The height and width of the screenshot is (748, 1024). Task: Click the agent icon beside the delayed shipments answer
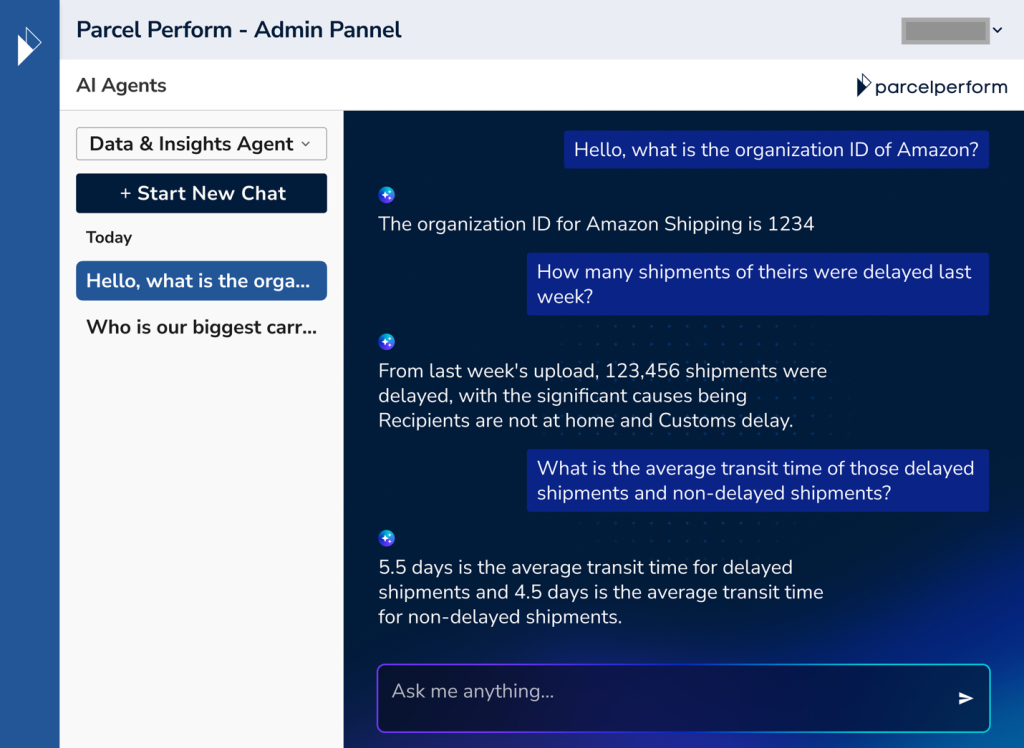(x=387, y=341)
